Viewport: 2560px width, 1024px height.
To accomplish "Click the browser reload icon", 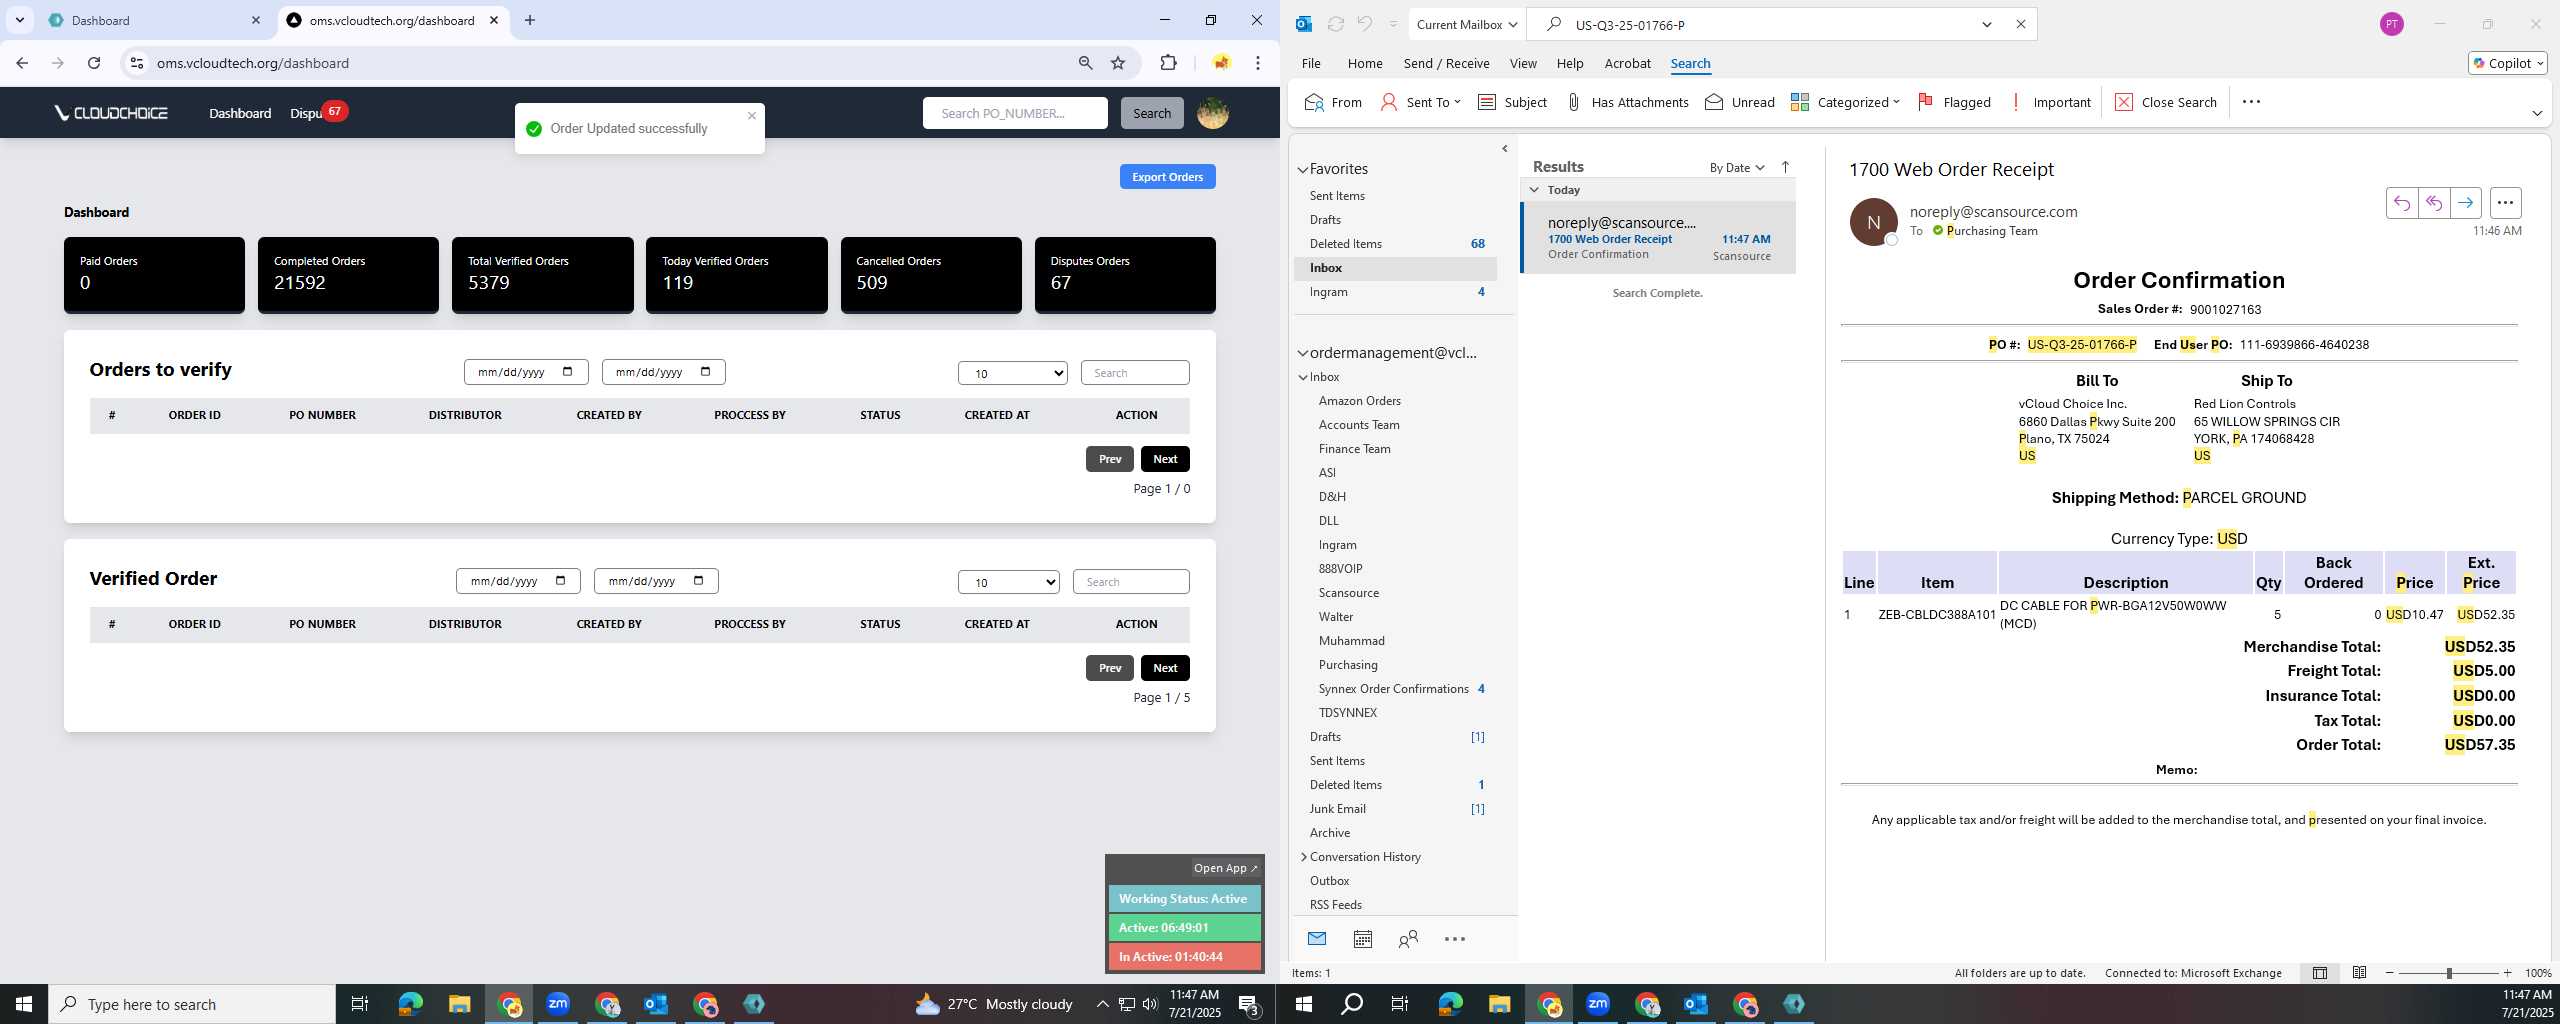I will coord(94,63).
